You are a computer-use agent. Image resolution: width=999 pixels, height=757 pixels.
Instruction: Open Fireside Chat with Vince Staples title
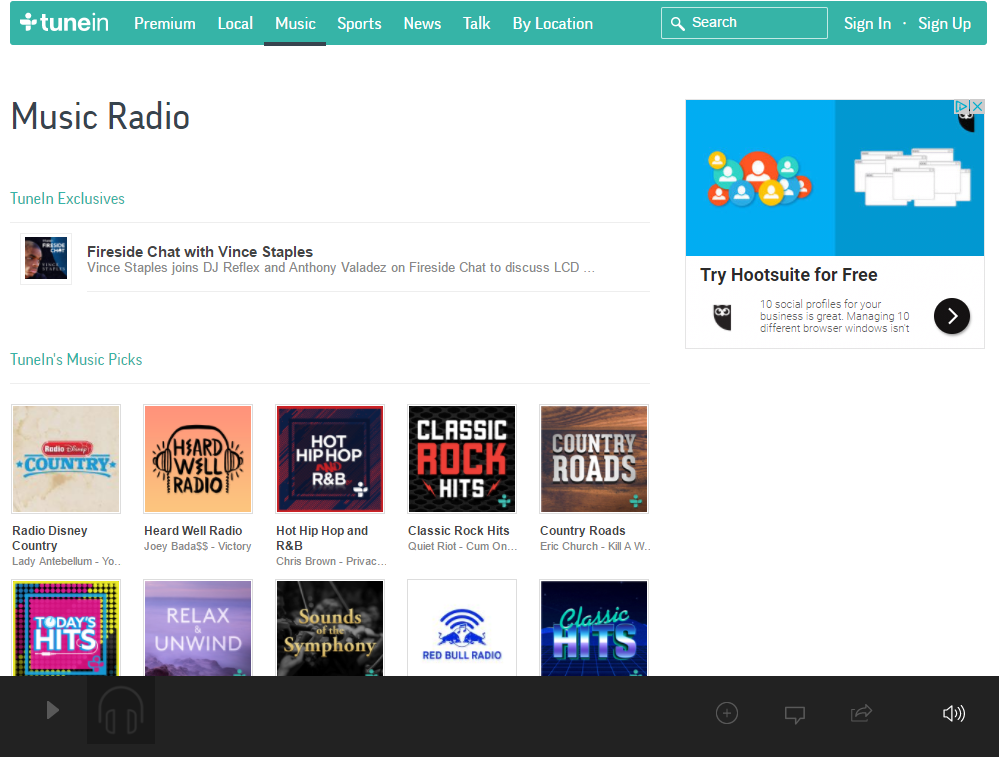[200, 252]
